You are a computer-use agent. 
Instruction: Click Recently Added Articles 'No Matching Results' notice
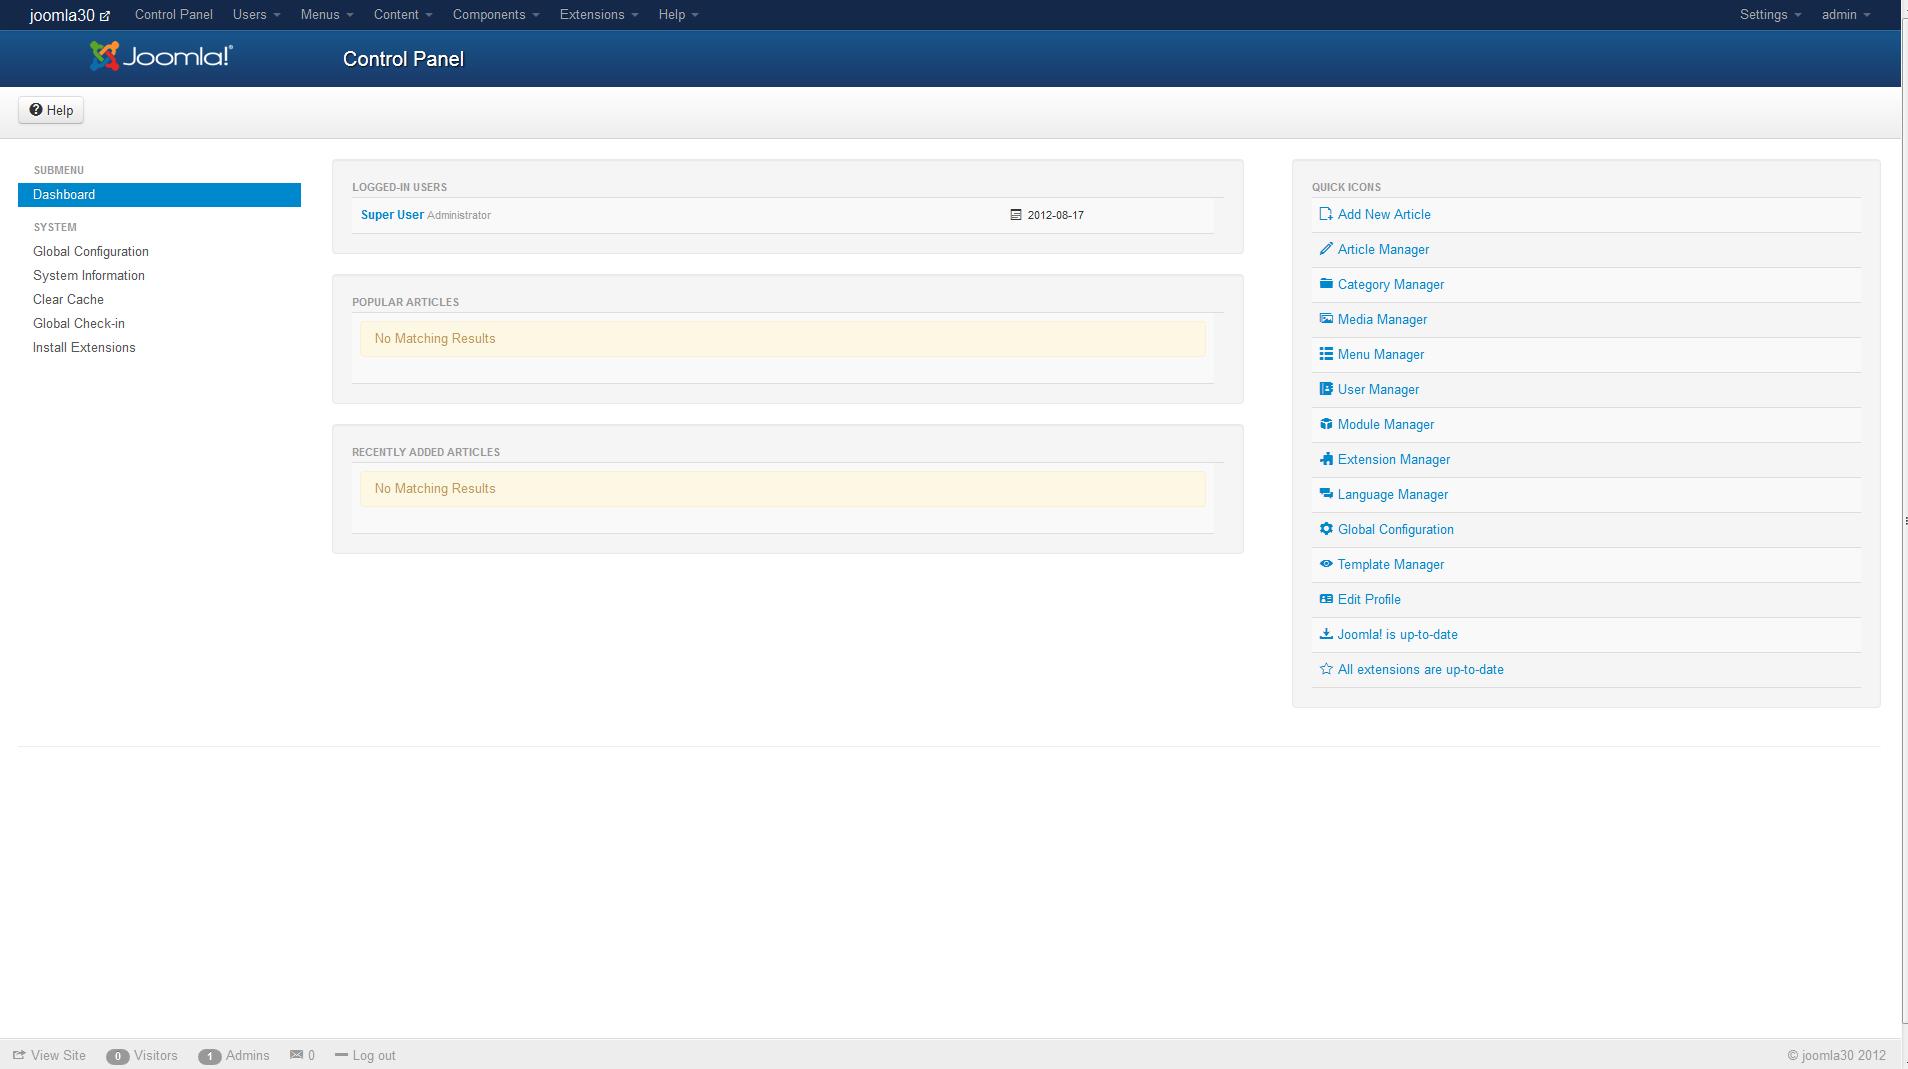point(783,488)
